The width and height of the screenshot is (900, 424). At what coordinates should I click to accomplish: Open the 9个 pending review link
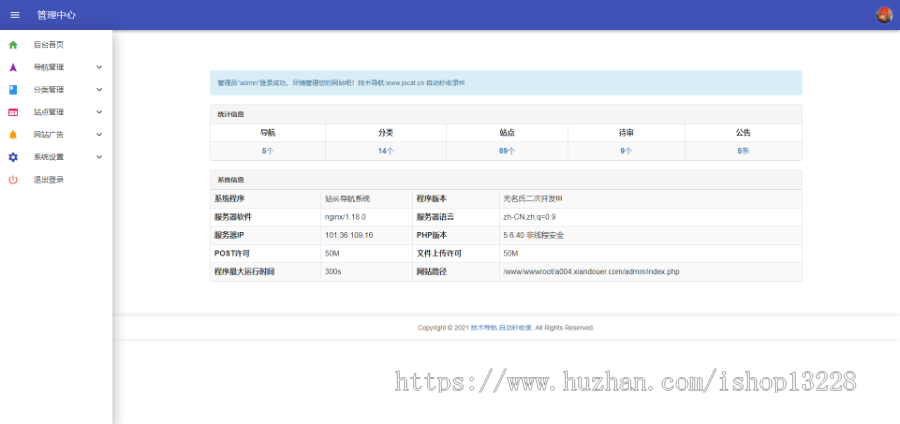pos(626,151)
